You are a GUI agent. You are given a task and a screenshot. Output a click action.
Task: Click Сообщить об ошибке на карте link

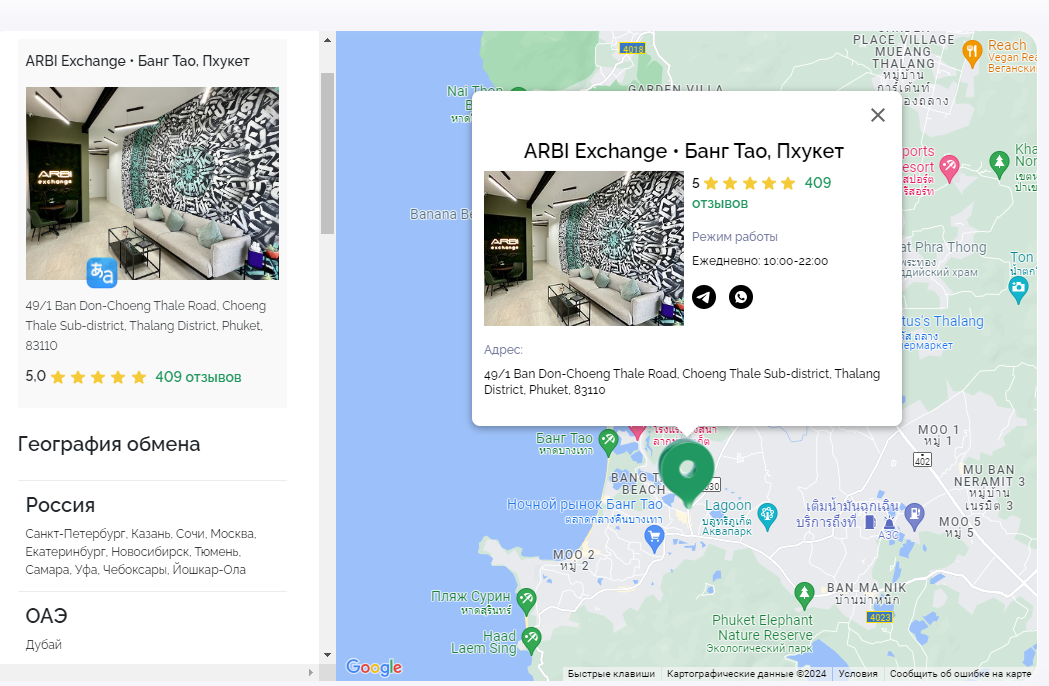point(960,673)
